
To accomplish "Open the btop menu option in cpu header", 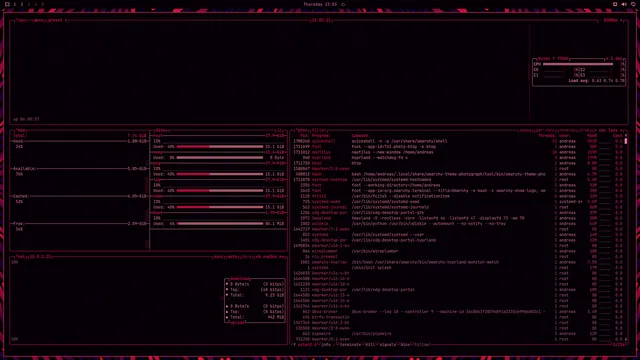I will pos(39,20).
